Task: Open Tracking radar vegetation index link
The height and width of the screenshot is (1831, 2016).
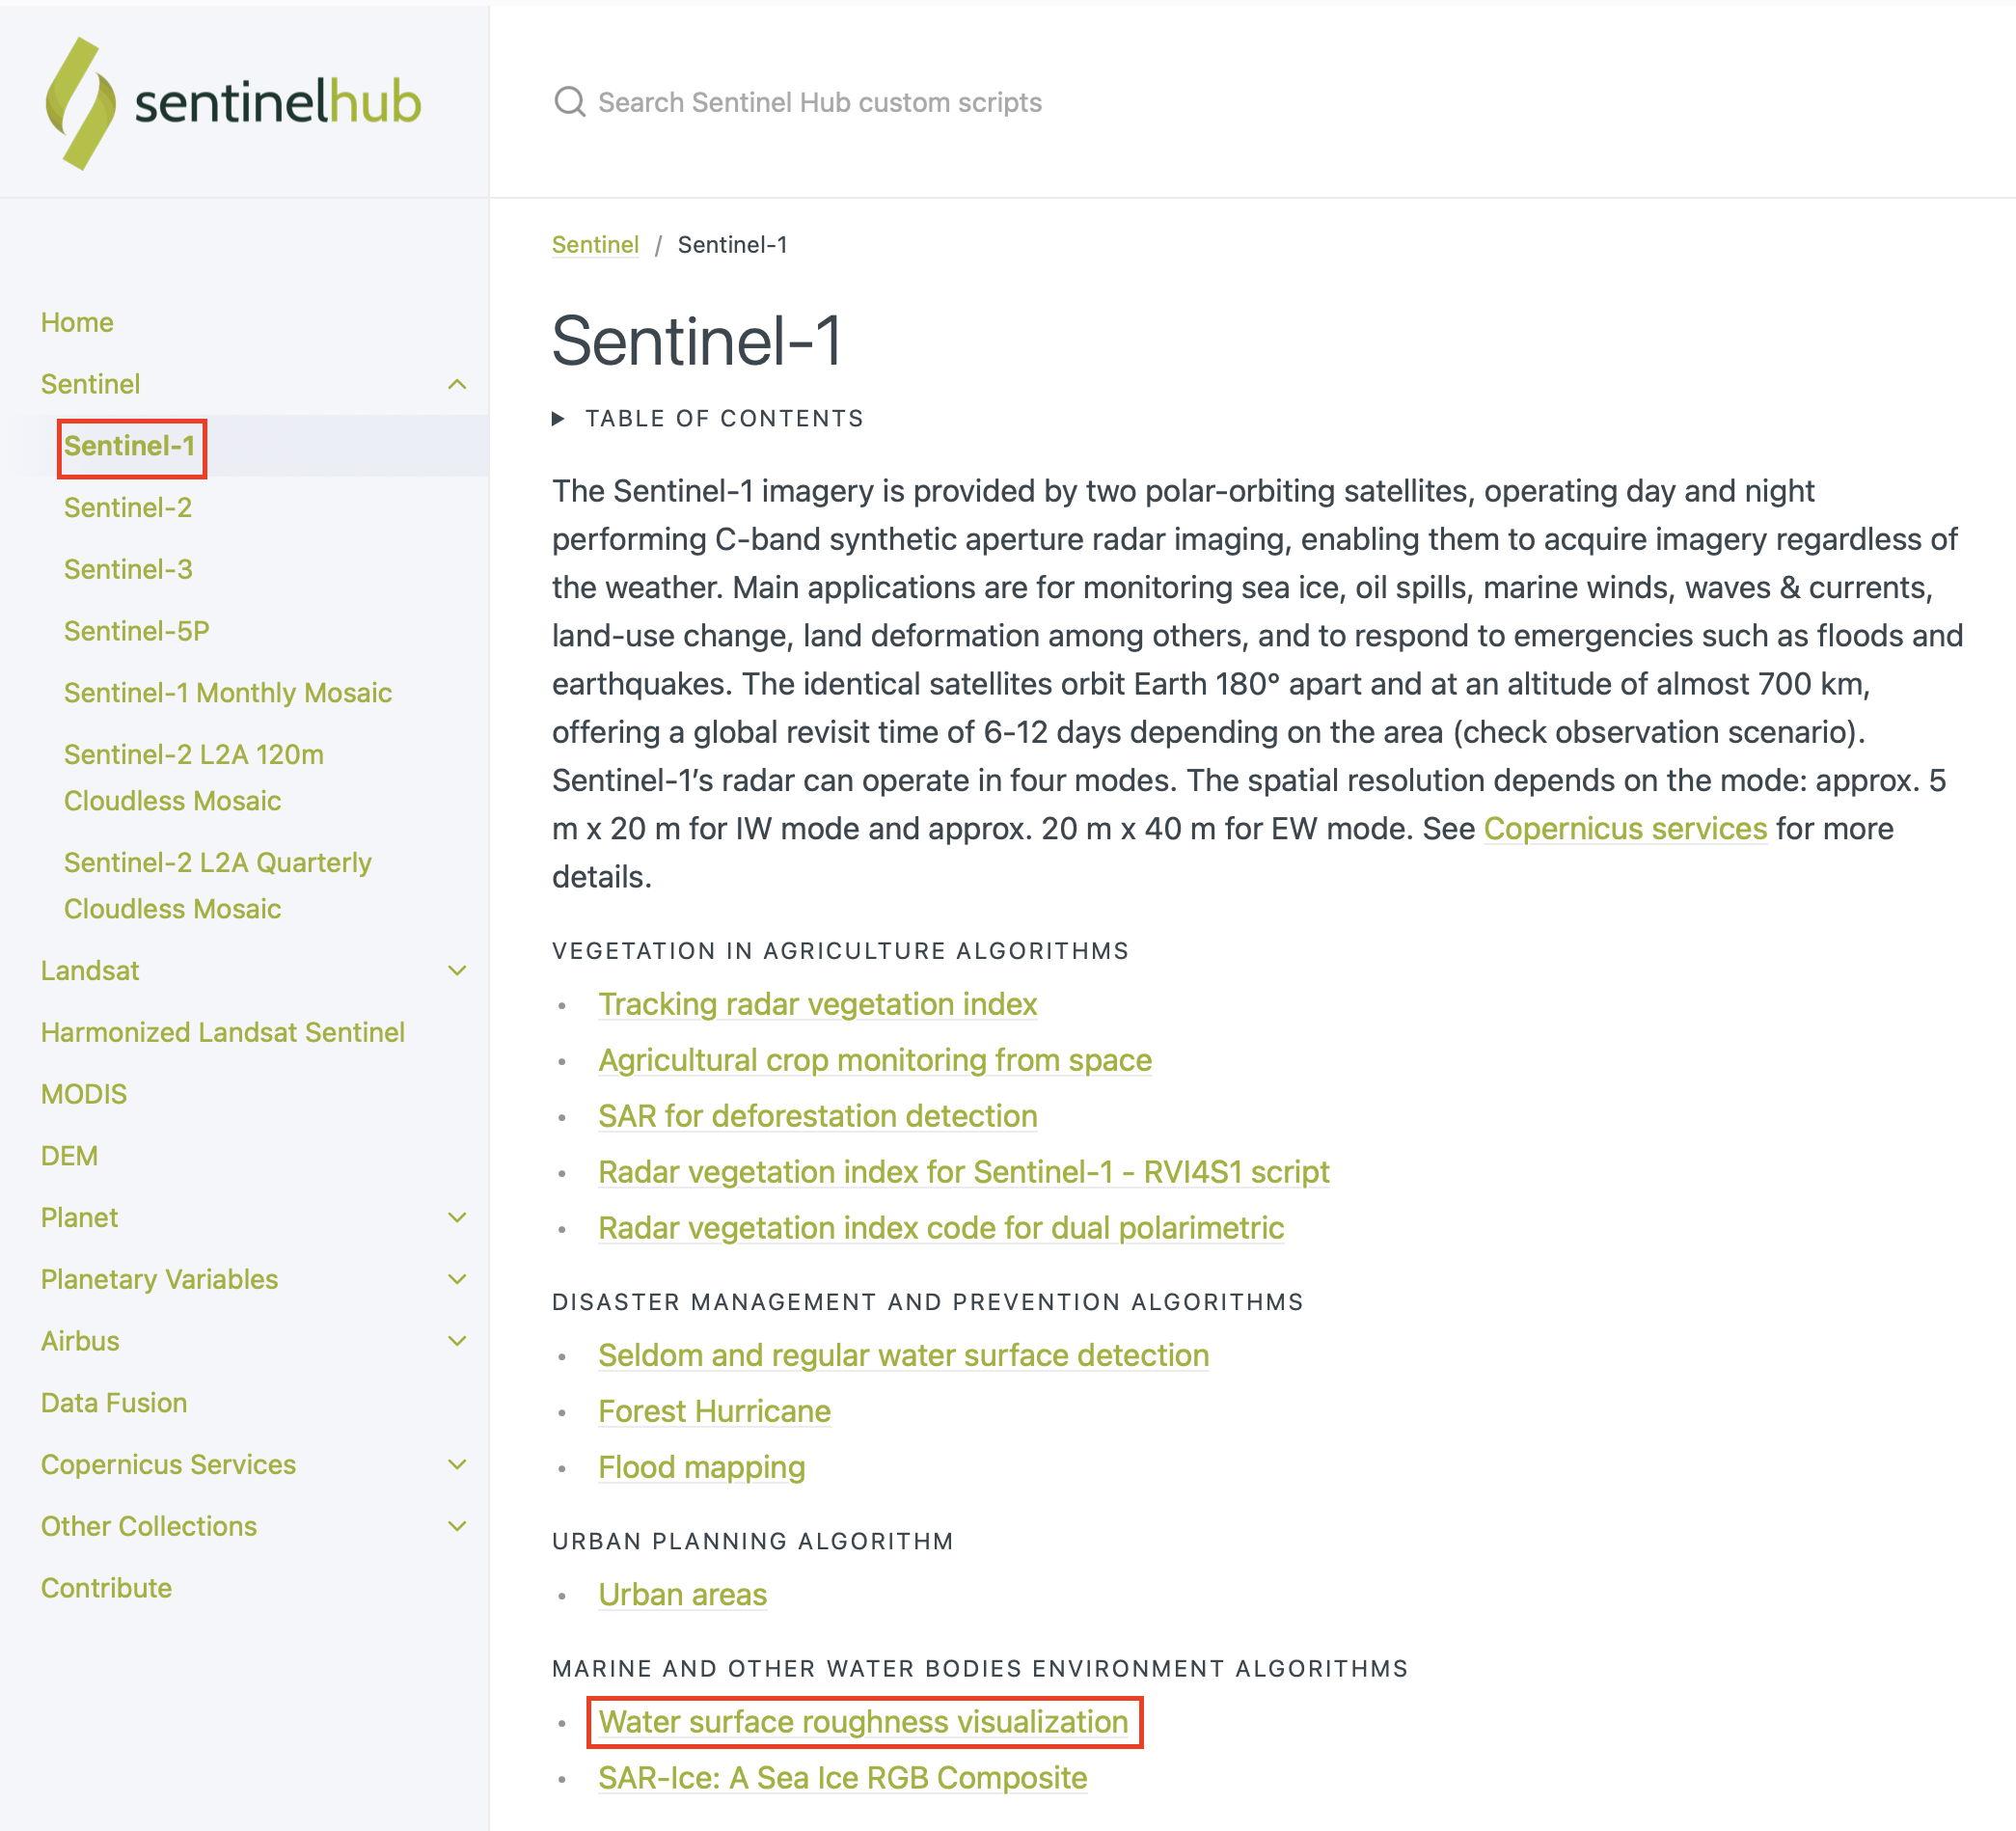Action: [x=817, y=1004]
